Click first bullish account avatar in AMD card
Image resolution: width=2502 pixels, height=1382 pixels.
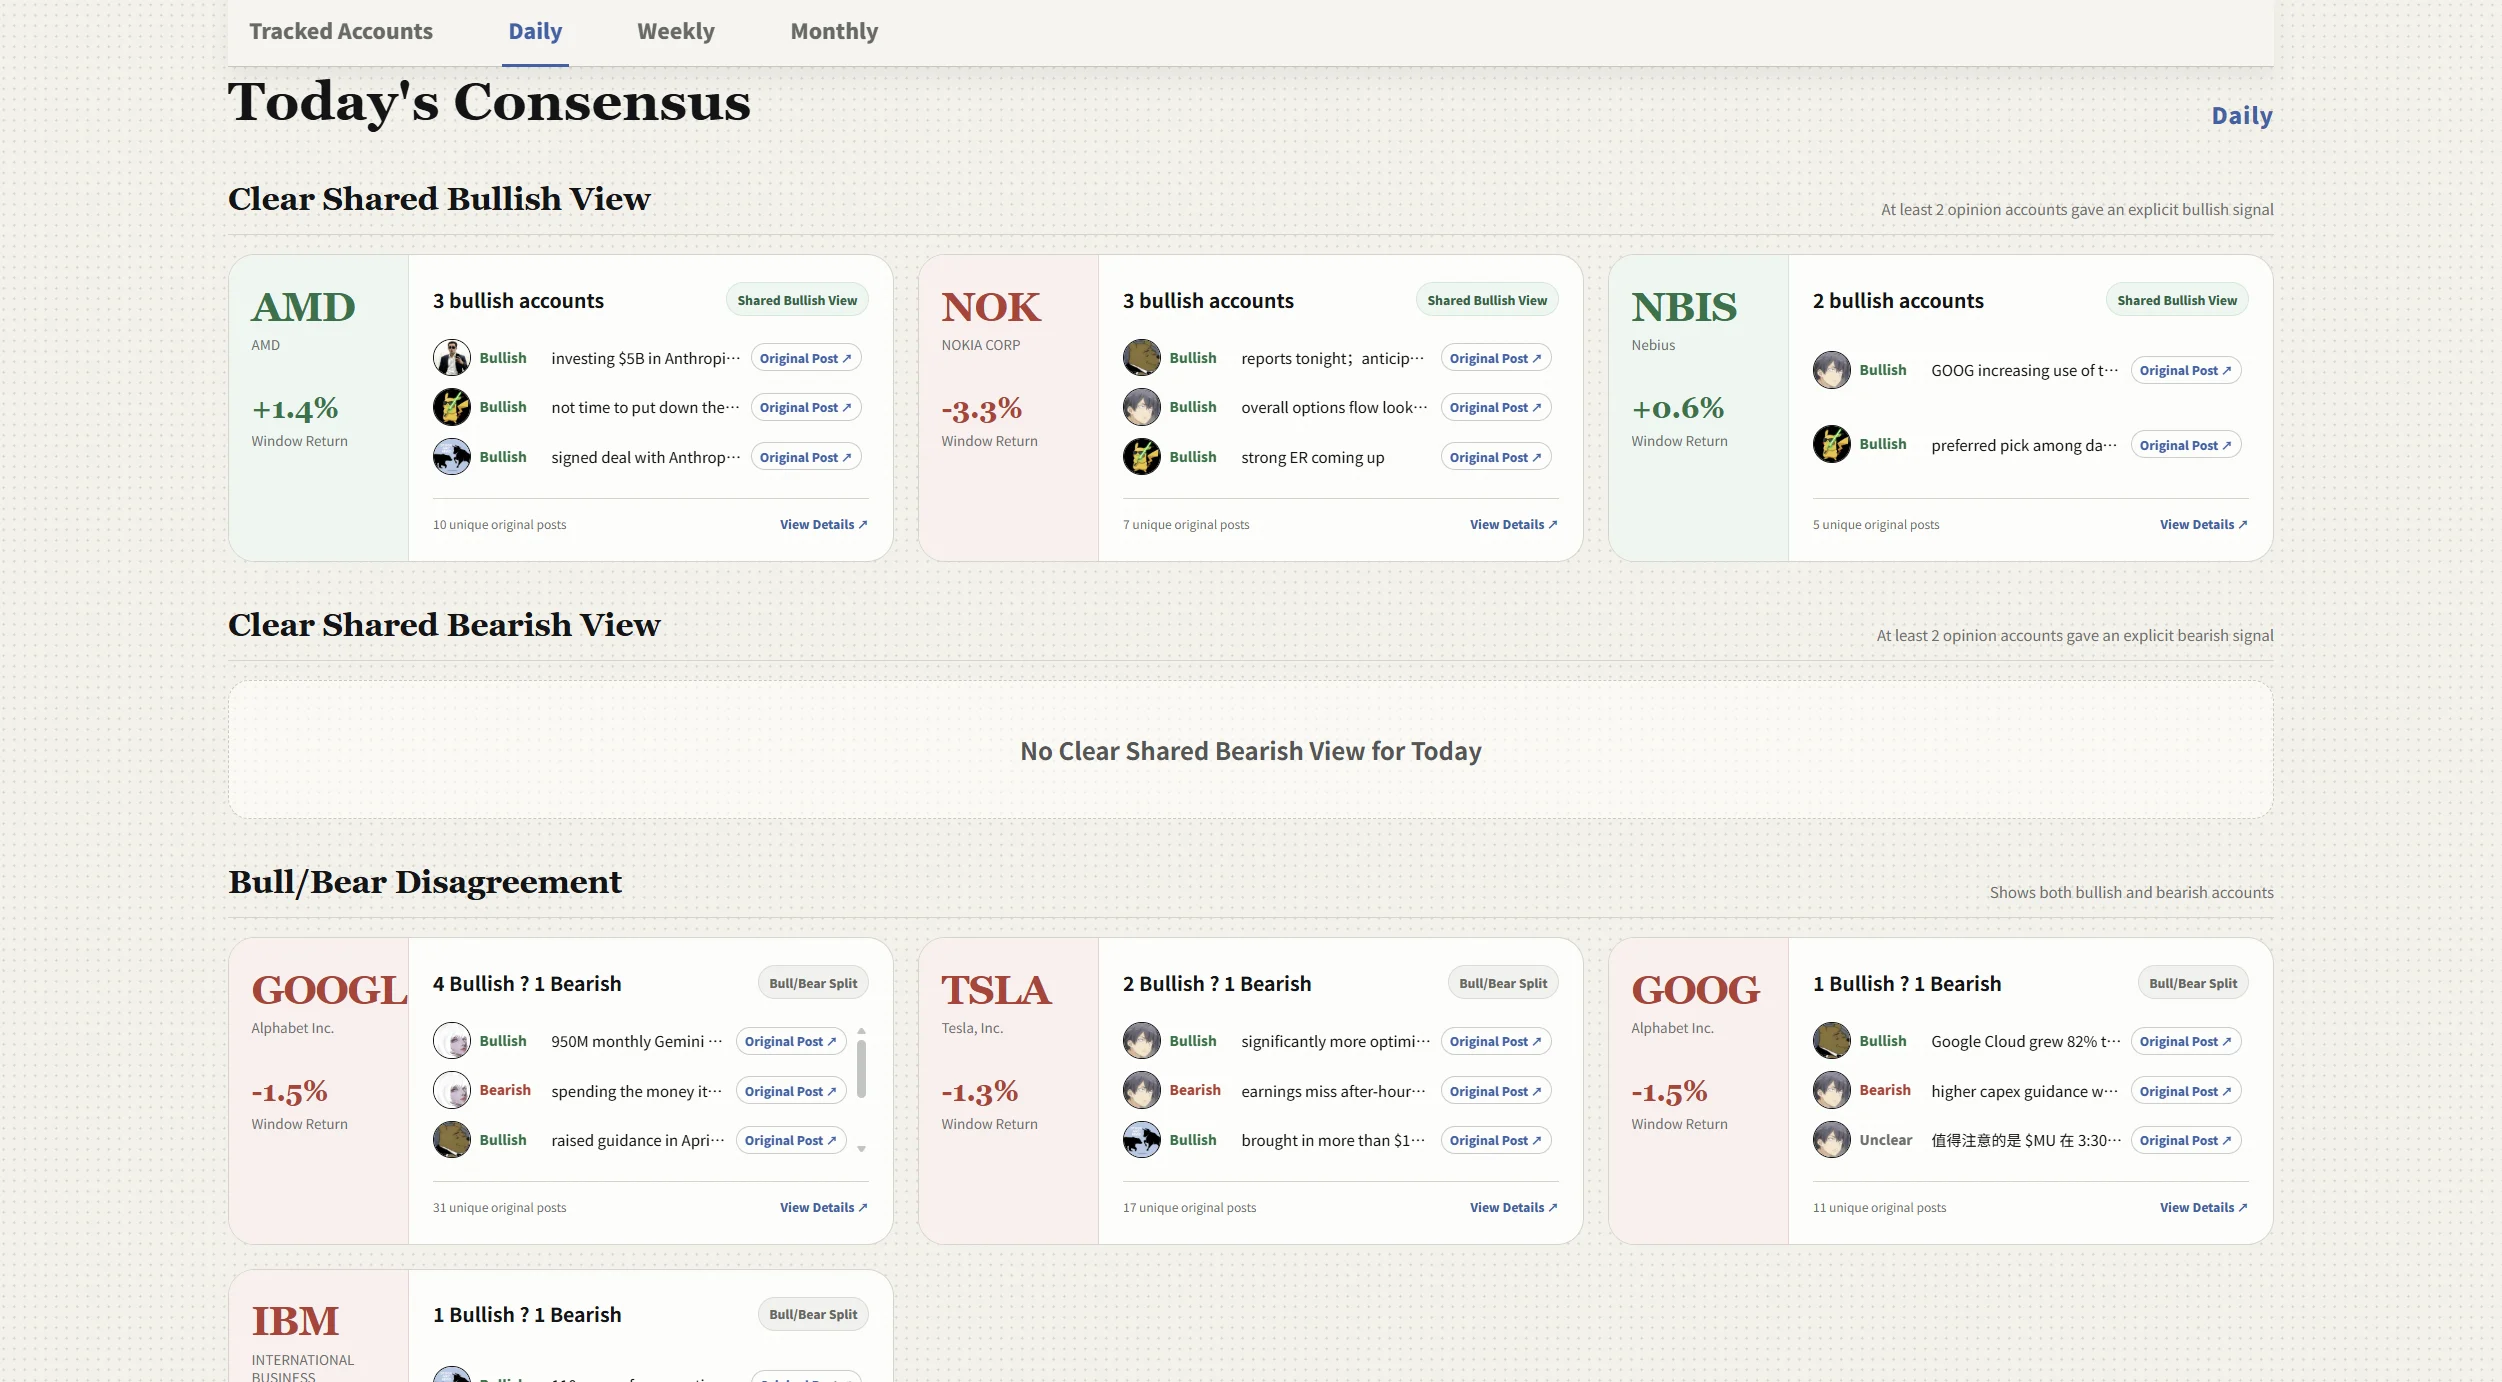[x=451, y=358]
